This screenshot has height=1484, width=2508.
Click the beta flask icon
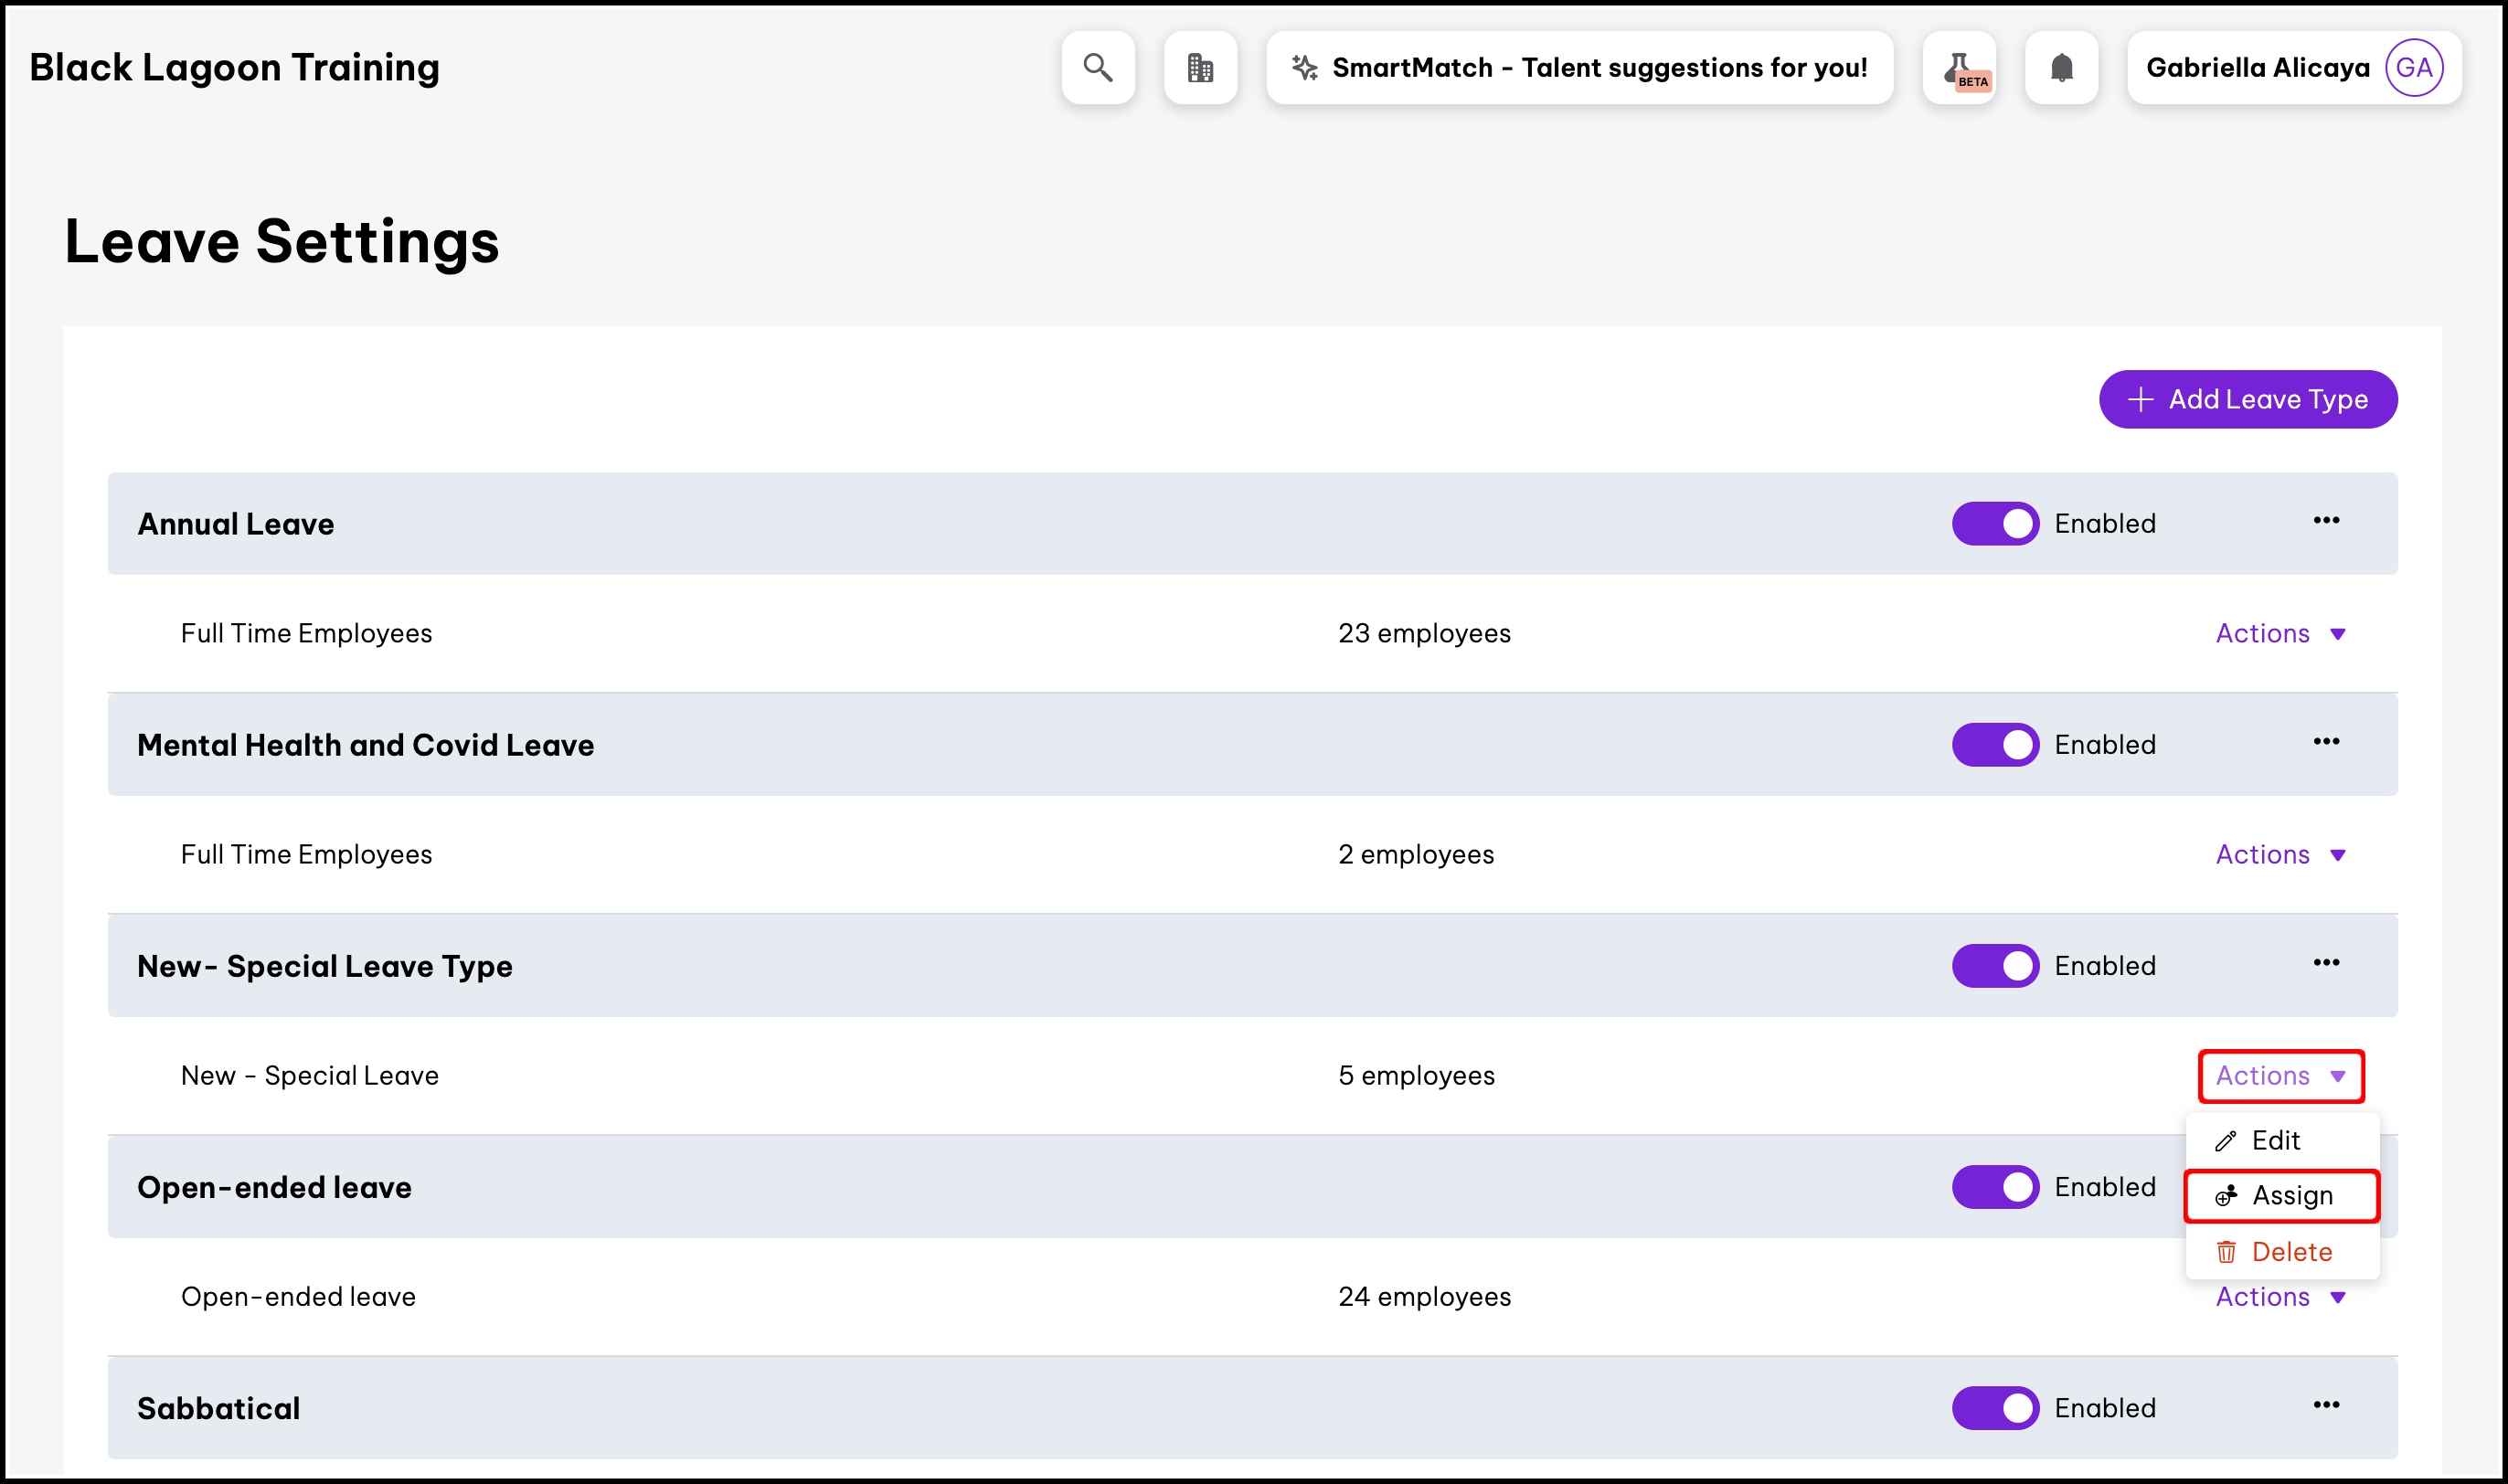[1960, 68]
